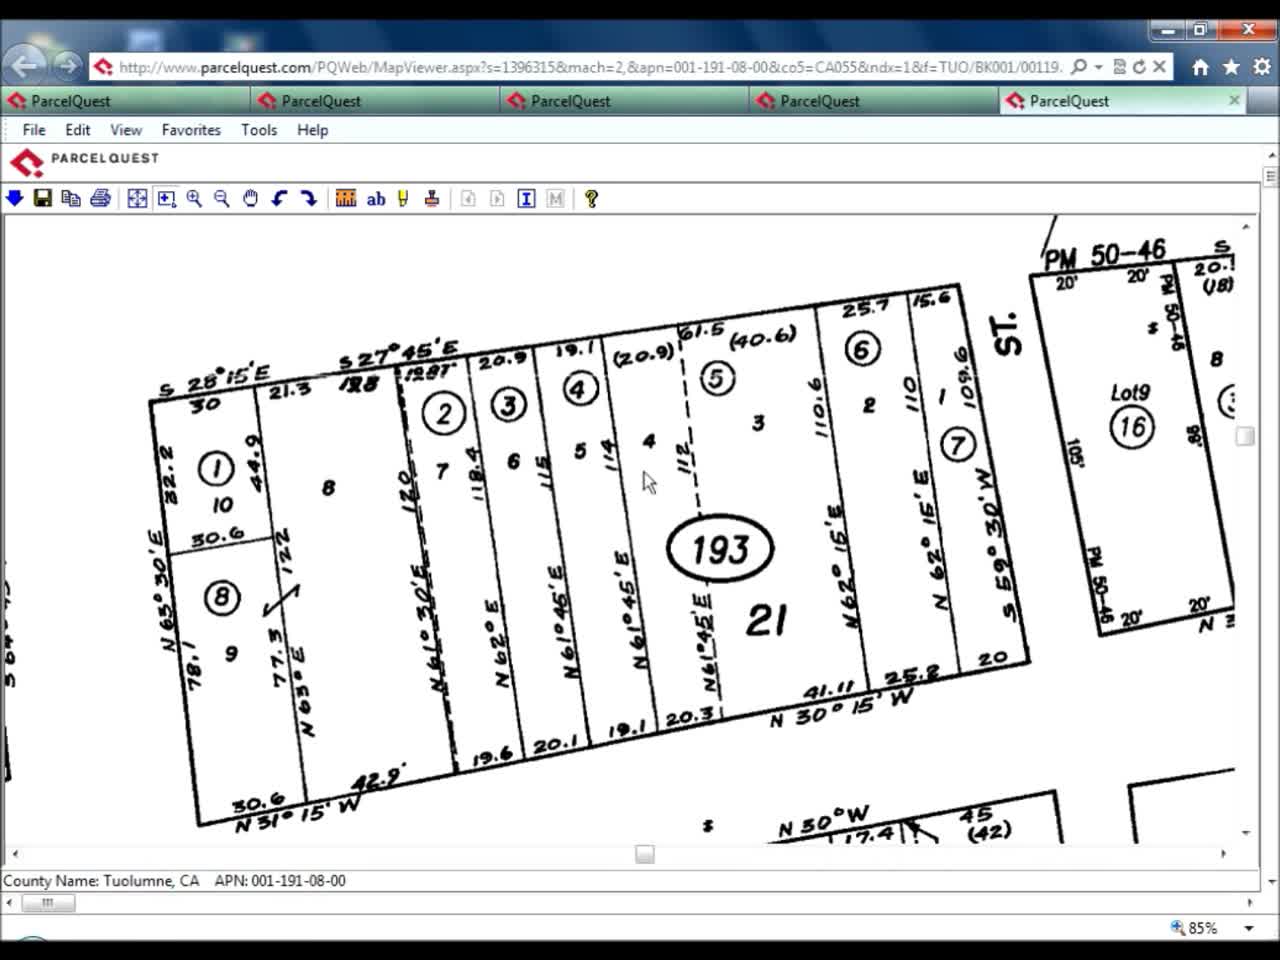This screenshot has height=960, width=1280.
Task: Save the parcel map with floppy icon
Action: click(x=42, y=198)
